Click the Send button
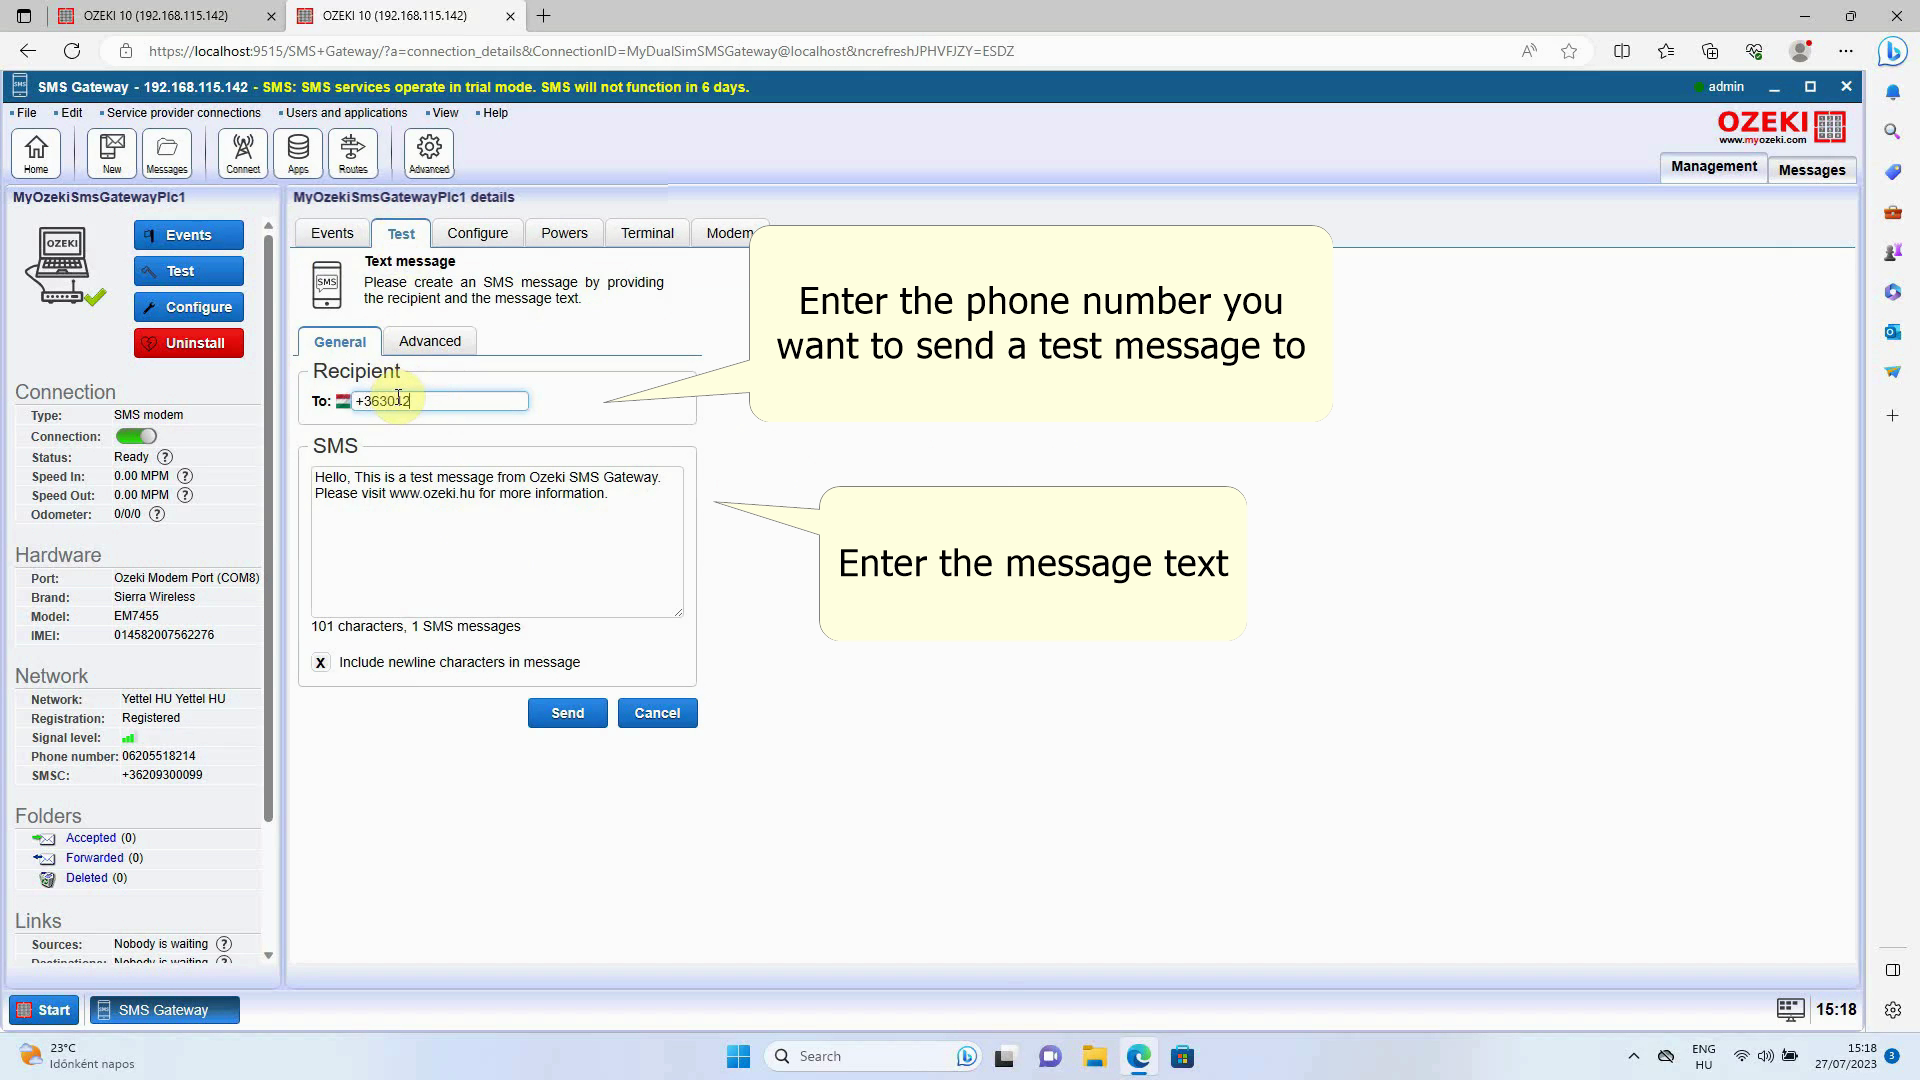Image resolution: width=1920 pixels, height=1080 pixels. coord(568,713)
